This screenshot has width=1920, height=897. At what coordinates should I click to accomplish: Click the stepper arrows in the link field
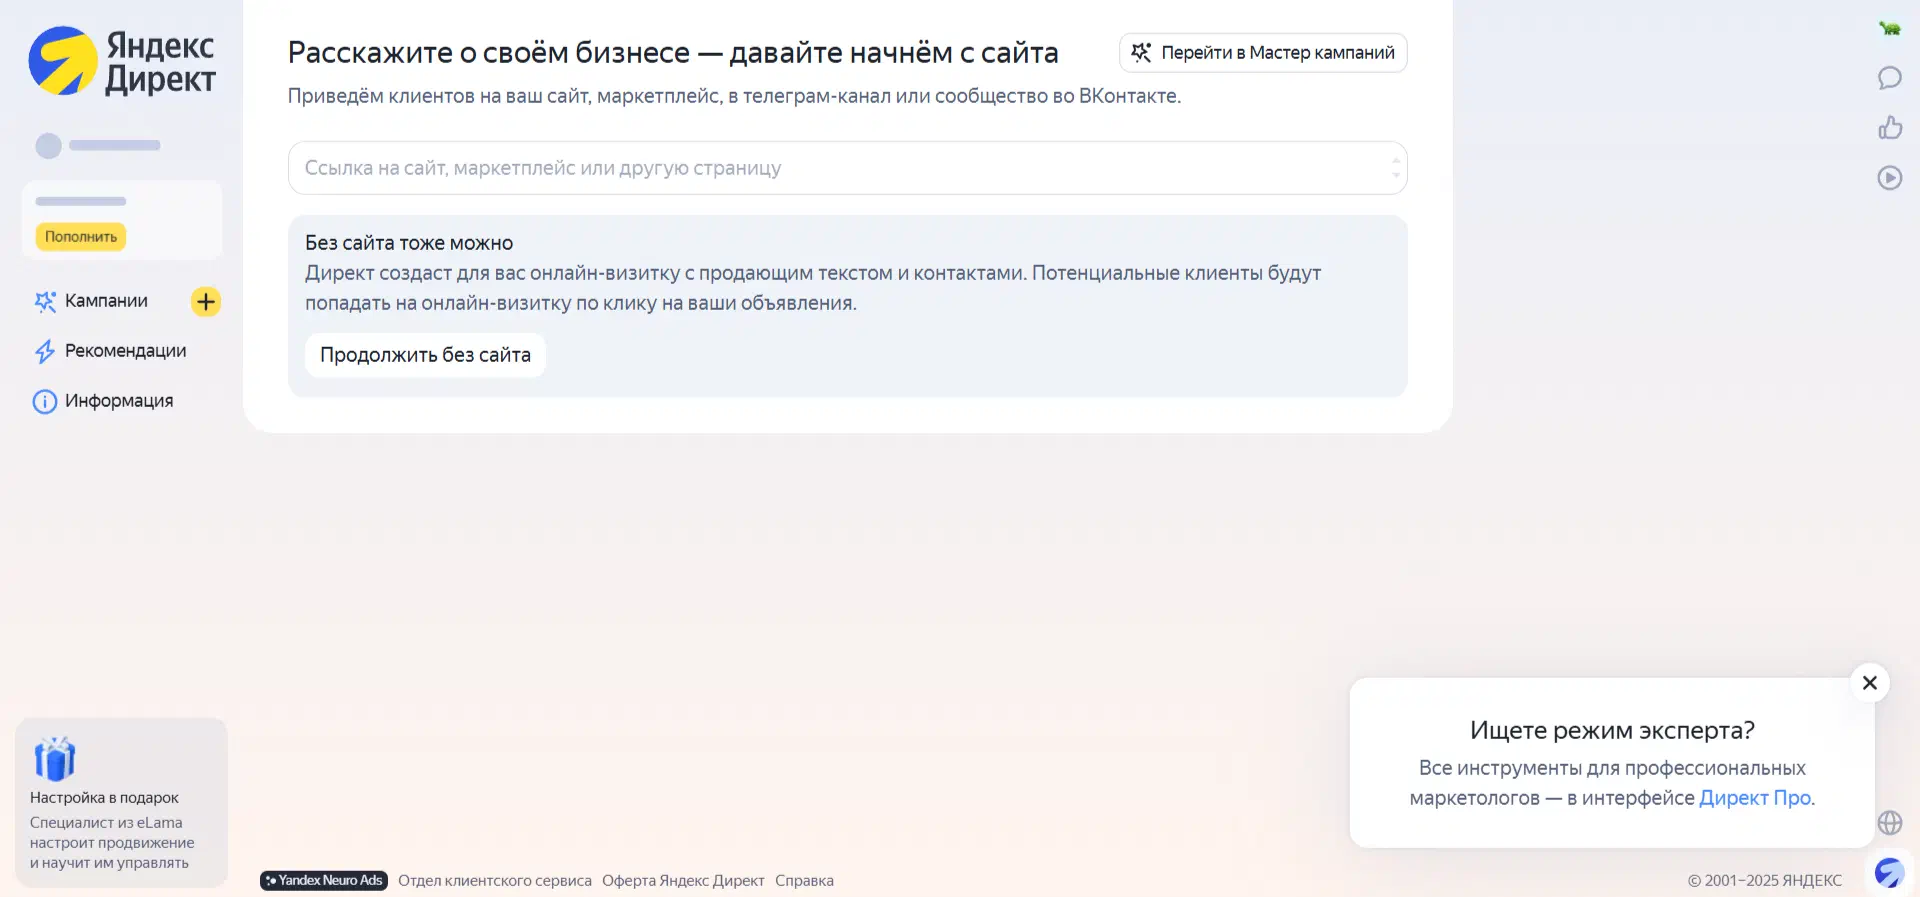1396,168
